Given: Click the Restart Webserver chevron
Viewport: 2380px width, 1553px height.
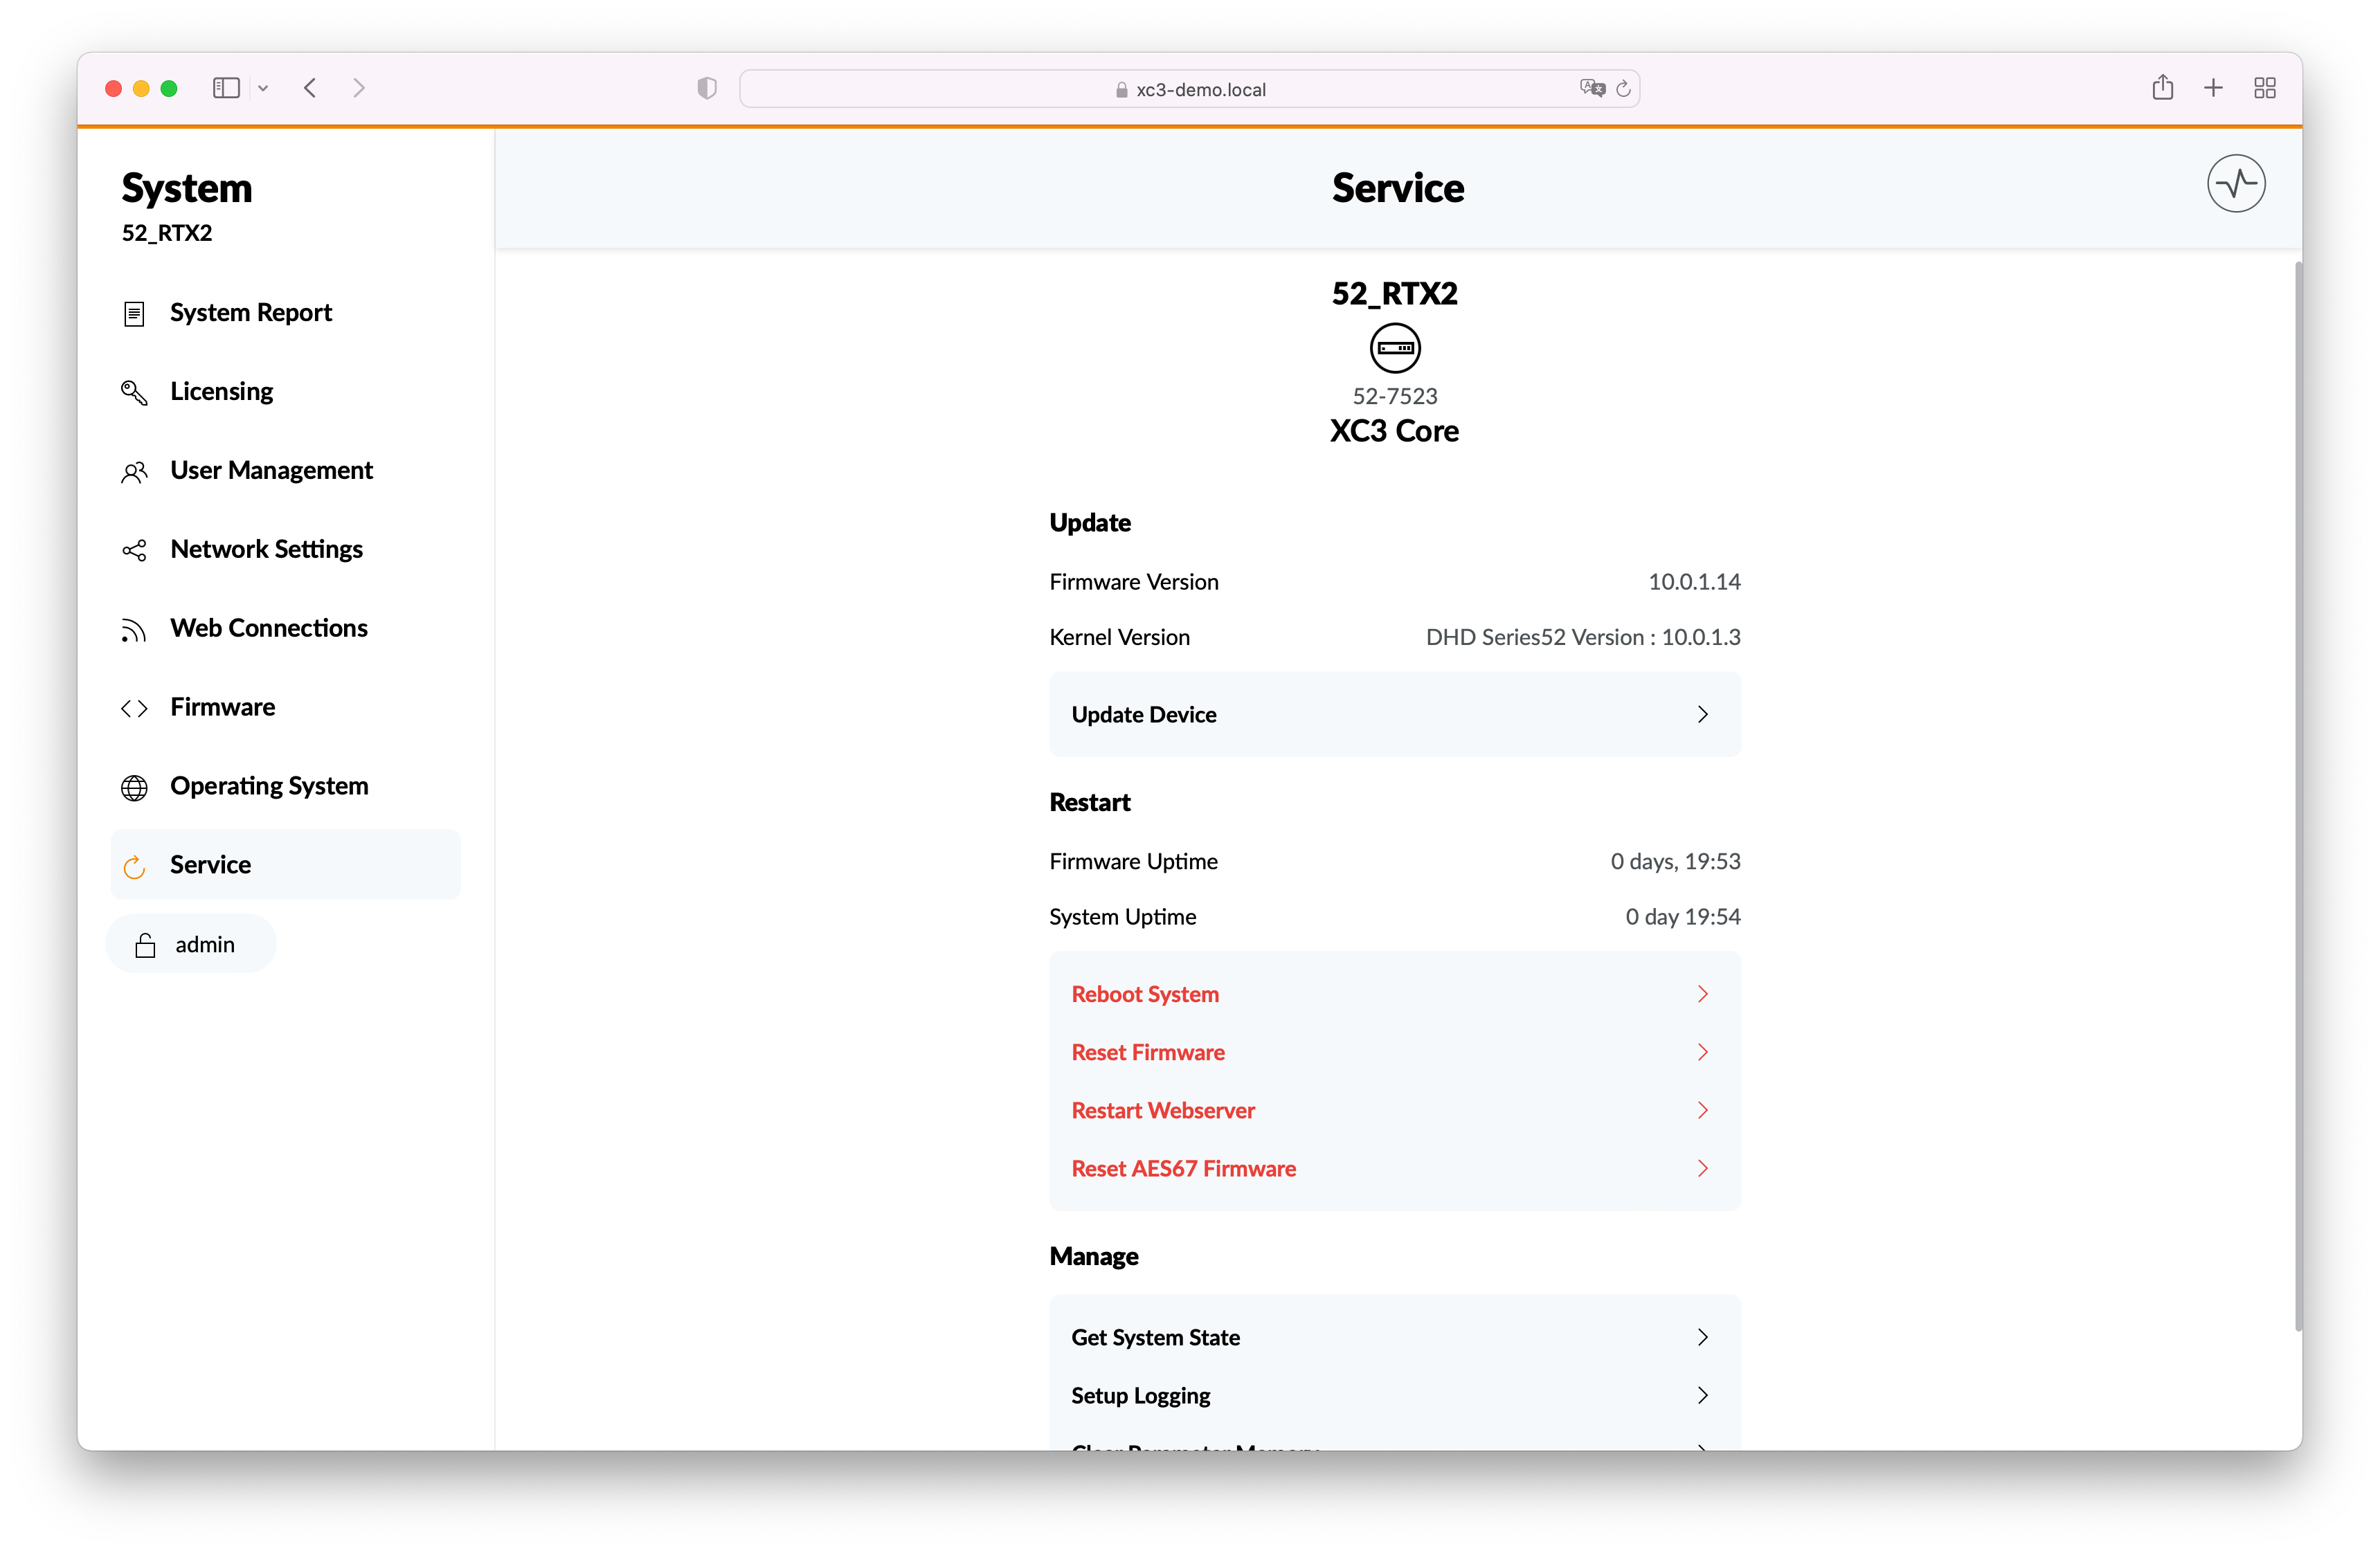Looking at the screenshot, I should (1702, 1110).
